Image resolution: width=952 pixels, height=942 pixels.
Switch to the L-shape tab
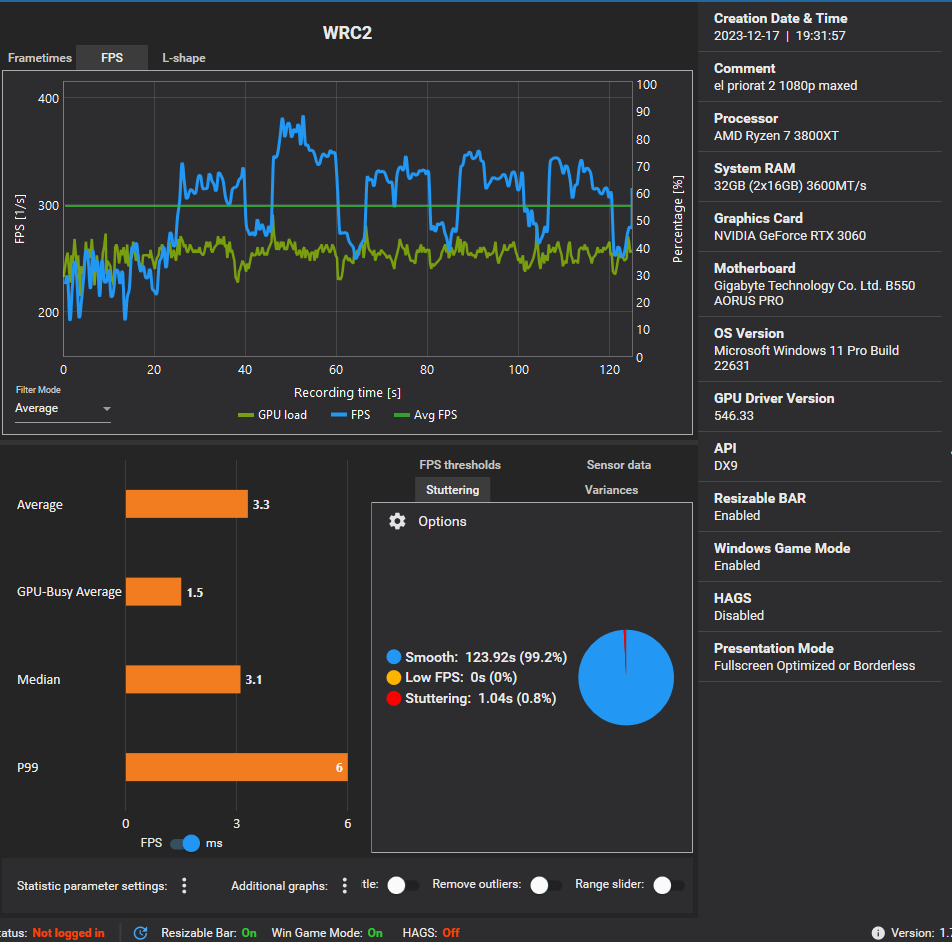(x=183, y=58)
